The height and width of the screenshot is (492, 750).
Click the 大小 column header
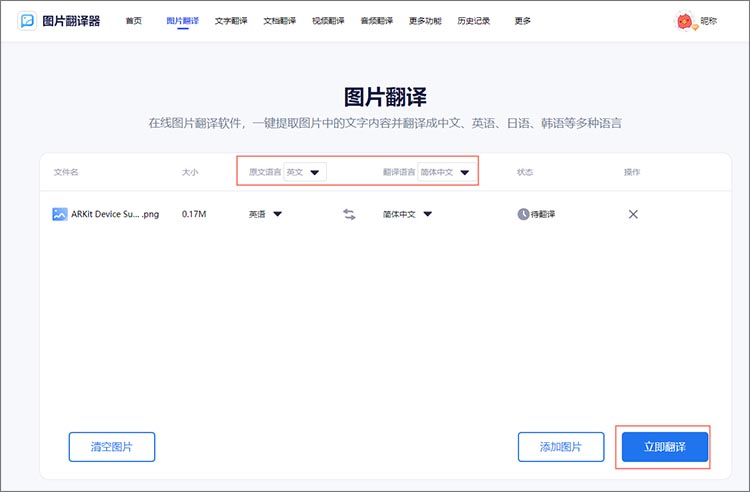point(190,172)
